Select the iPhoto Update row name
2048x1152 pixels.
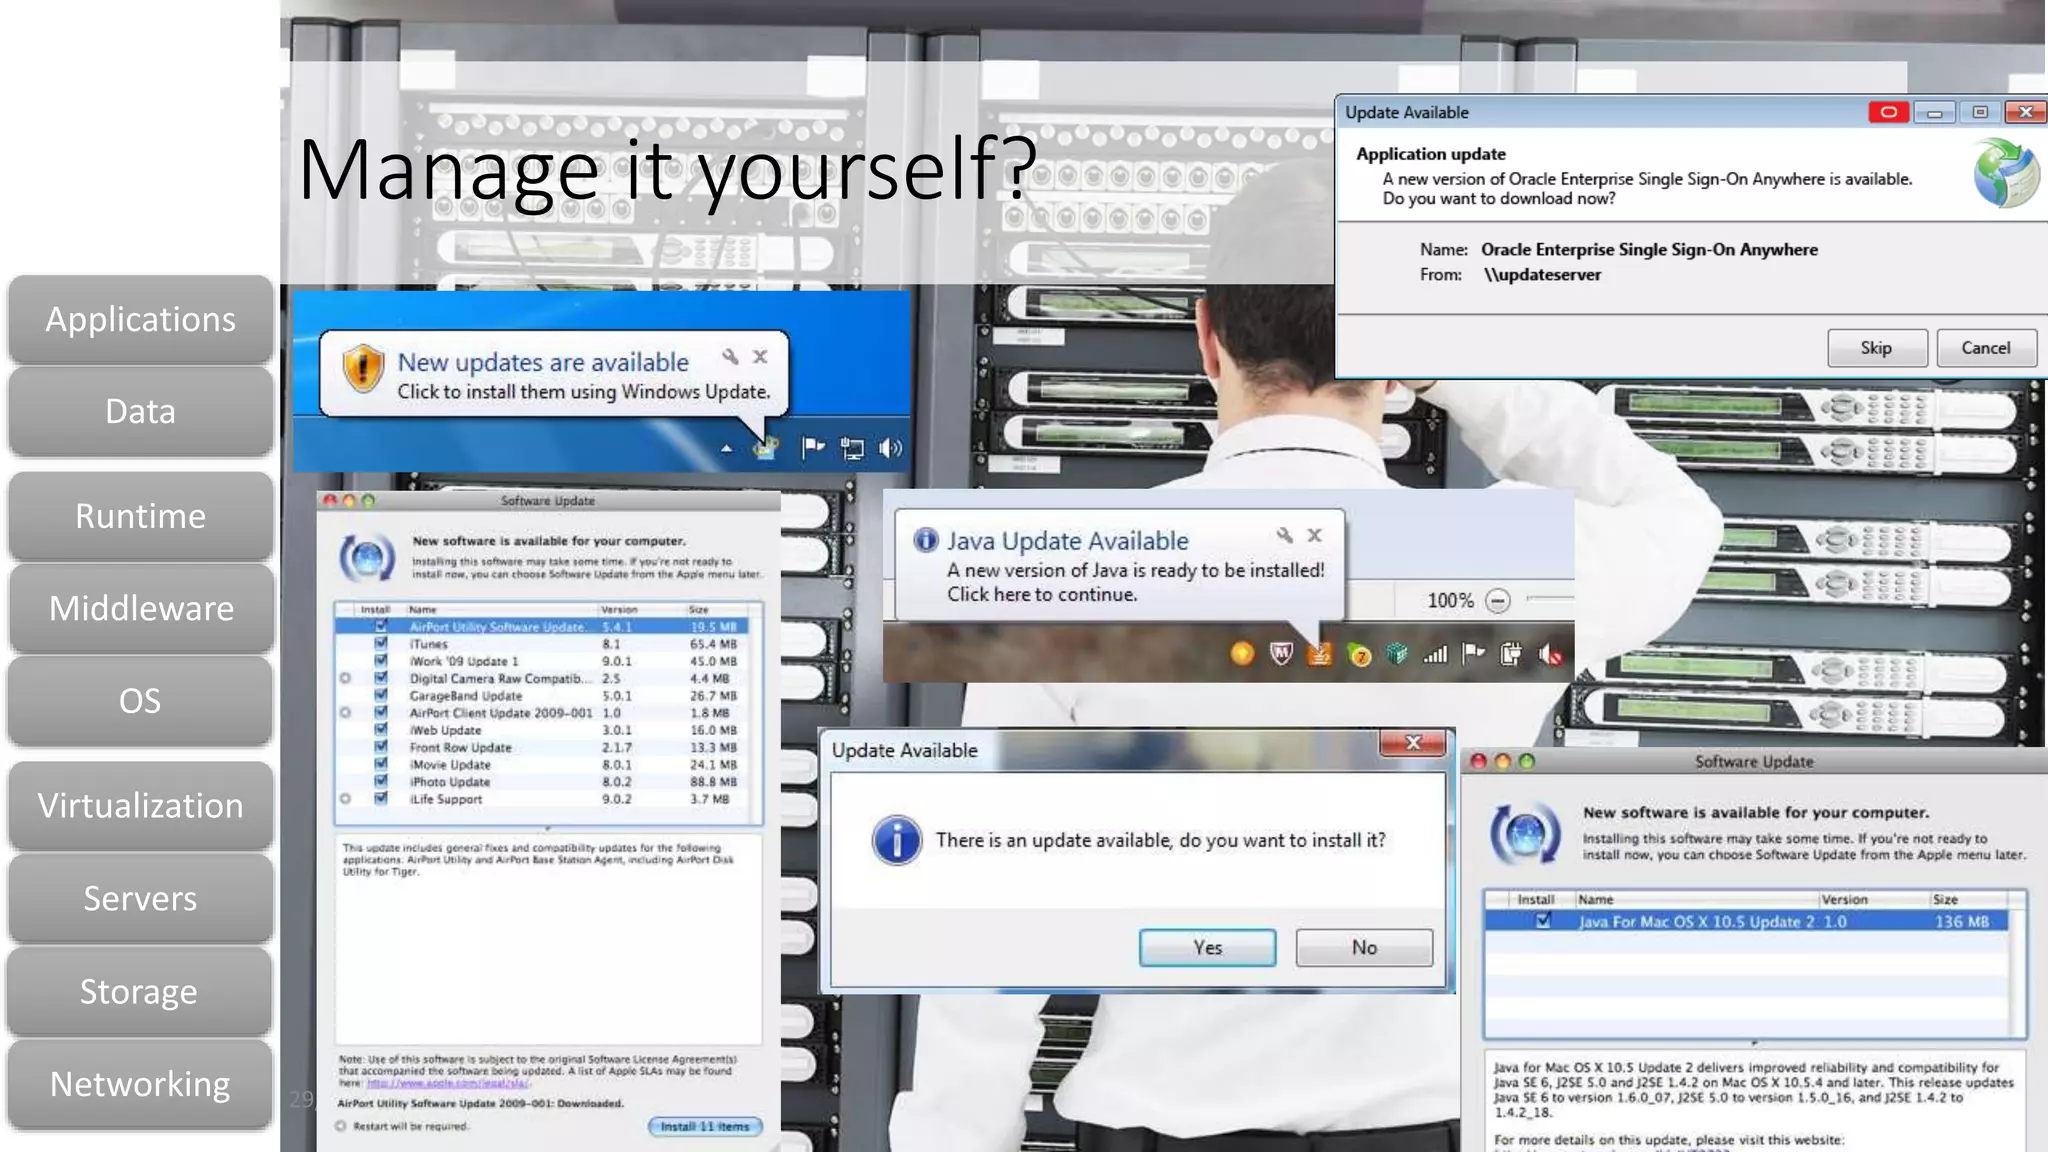click(x=450, y=782)
